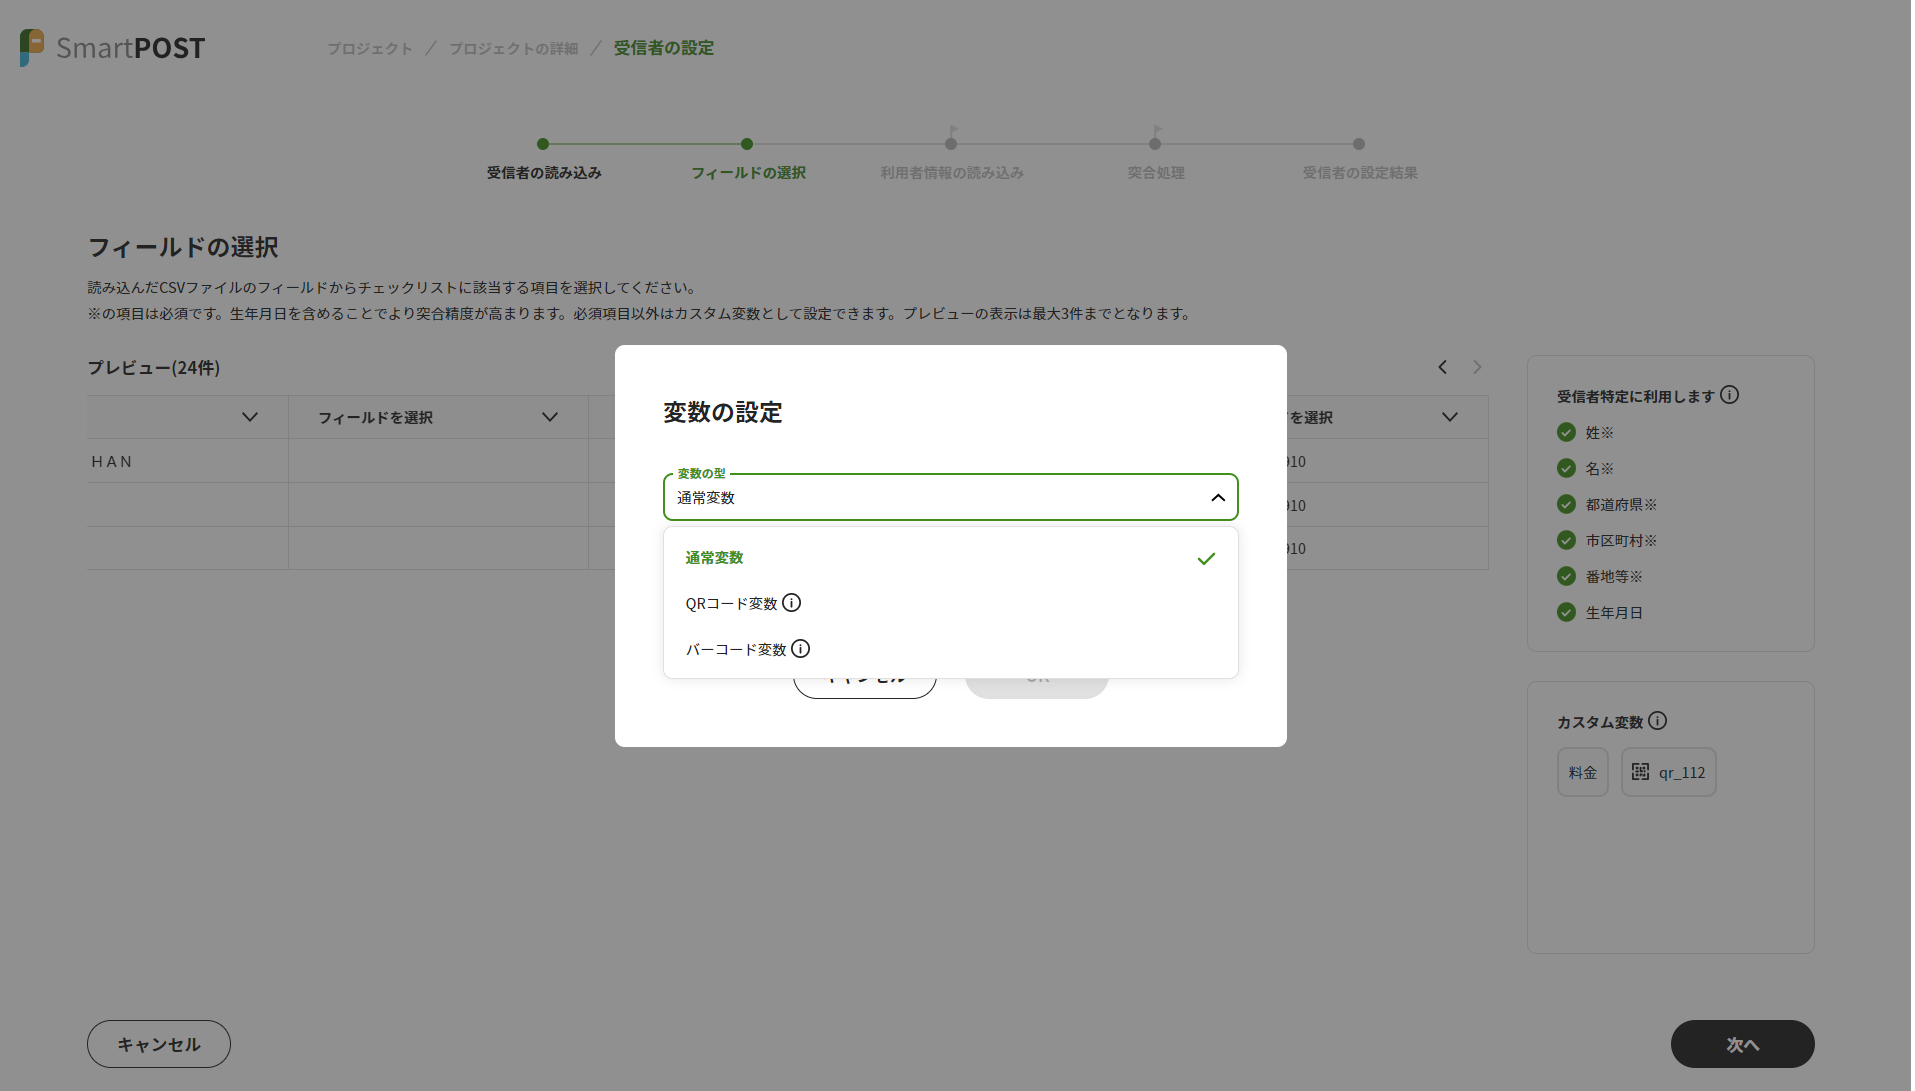Click the qr_112 QR code chip

pos(1668,772)
